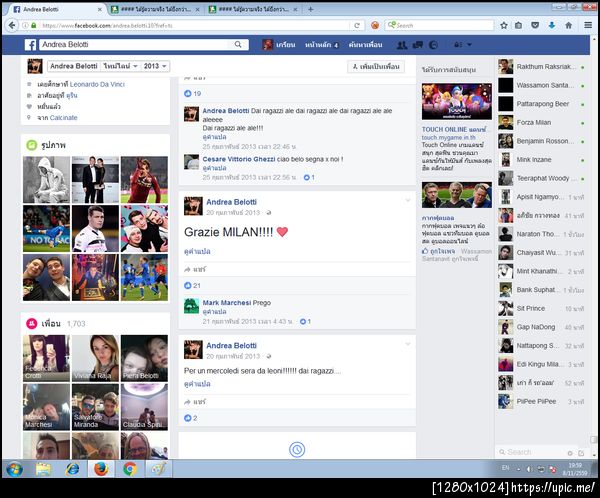Viewport: 600px width, 498px height.
Task: Click the Facebook logo icon
Action: [x=31, y=45]
